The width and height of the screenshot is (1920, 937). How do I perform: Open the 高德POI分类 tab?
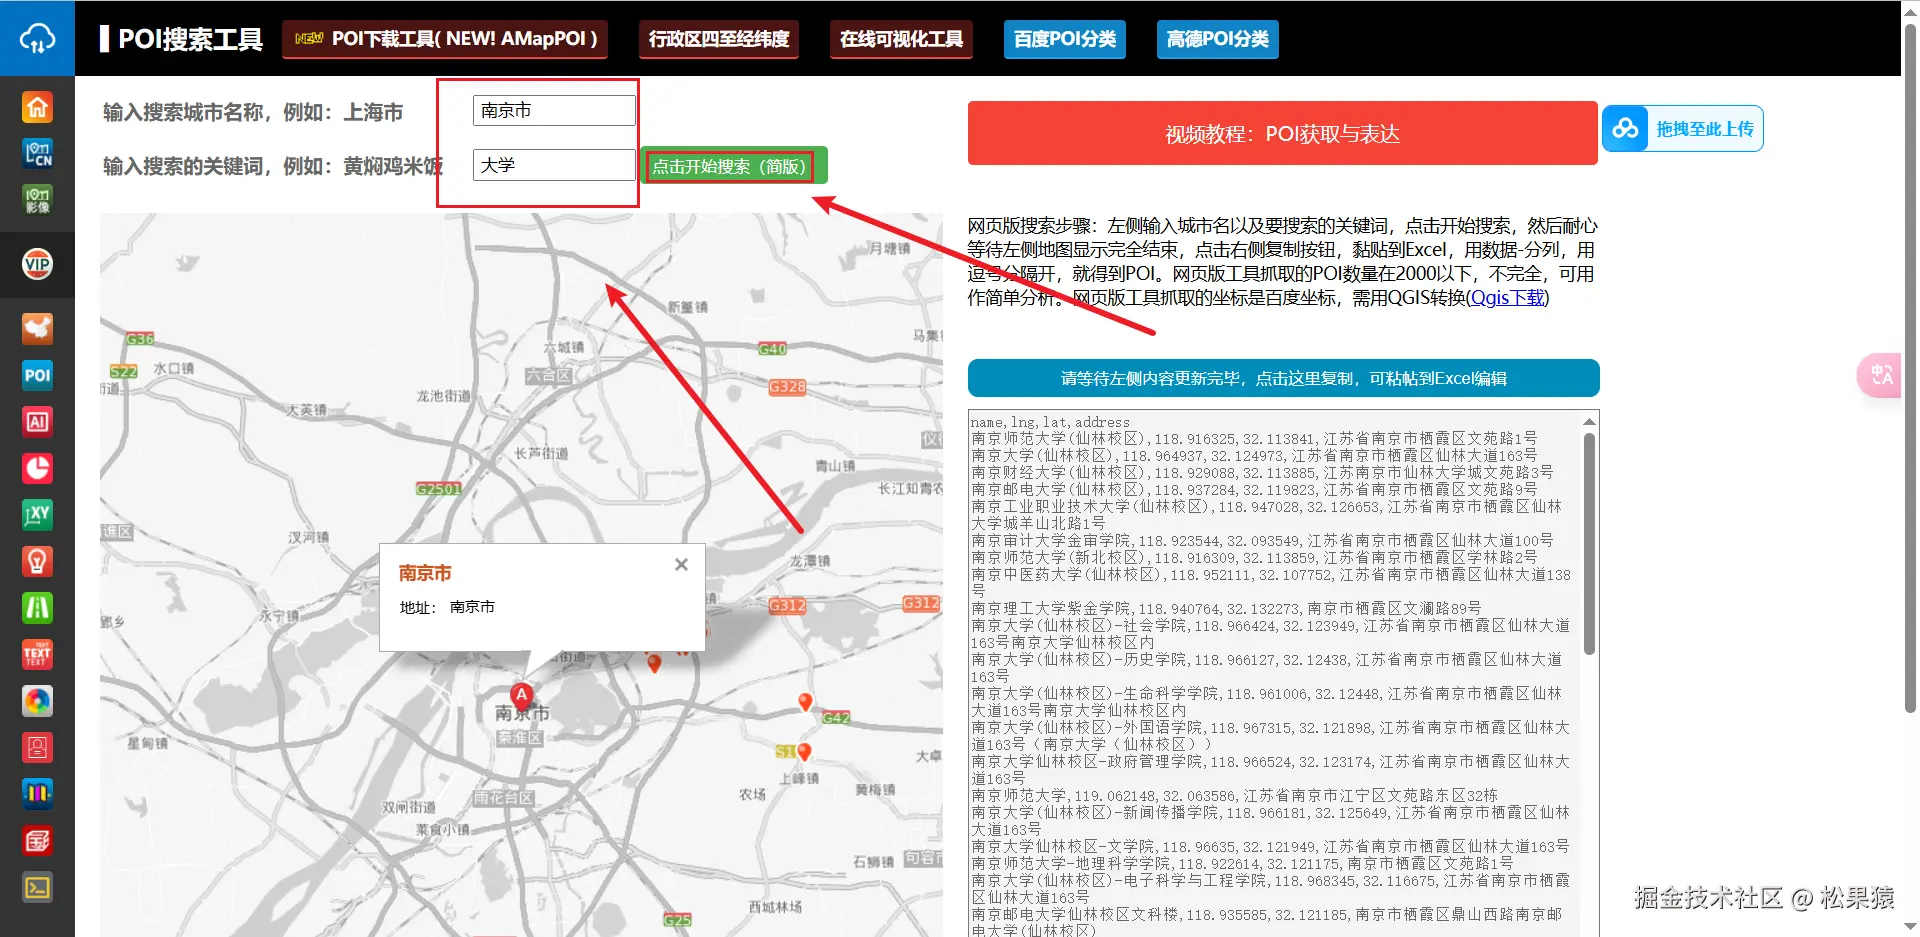pyautogui.click(x=1217, y=39)
